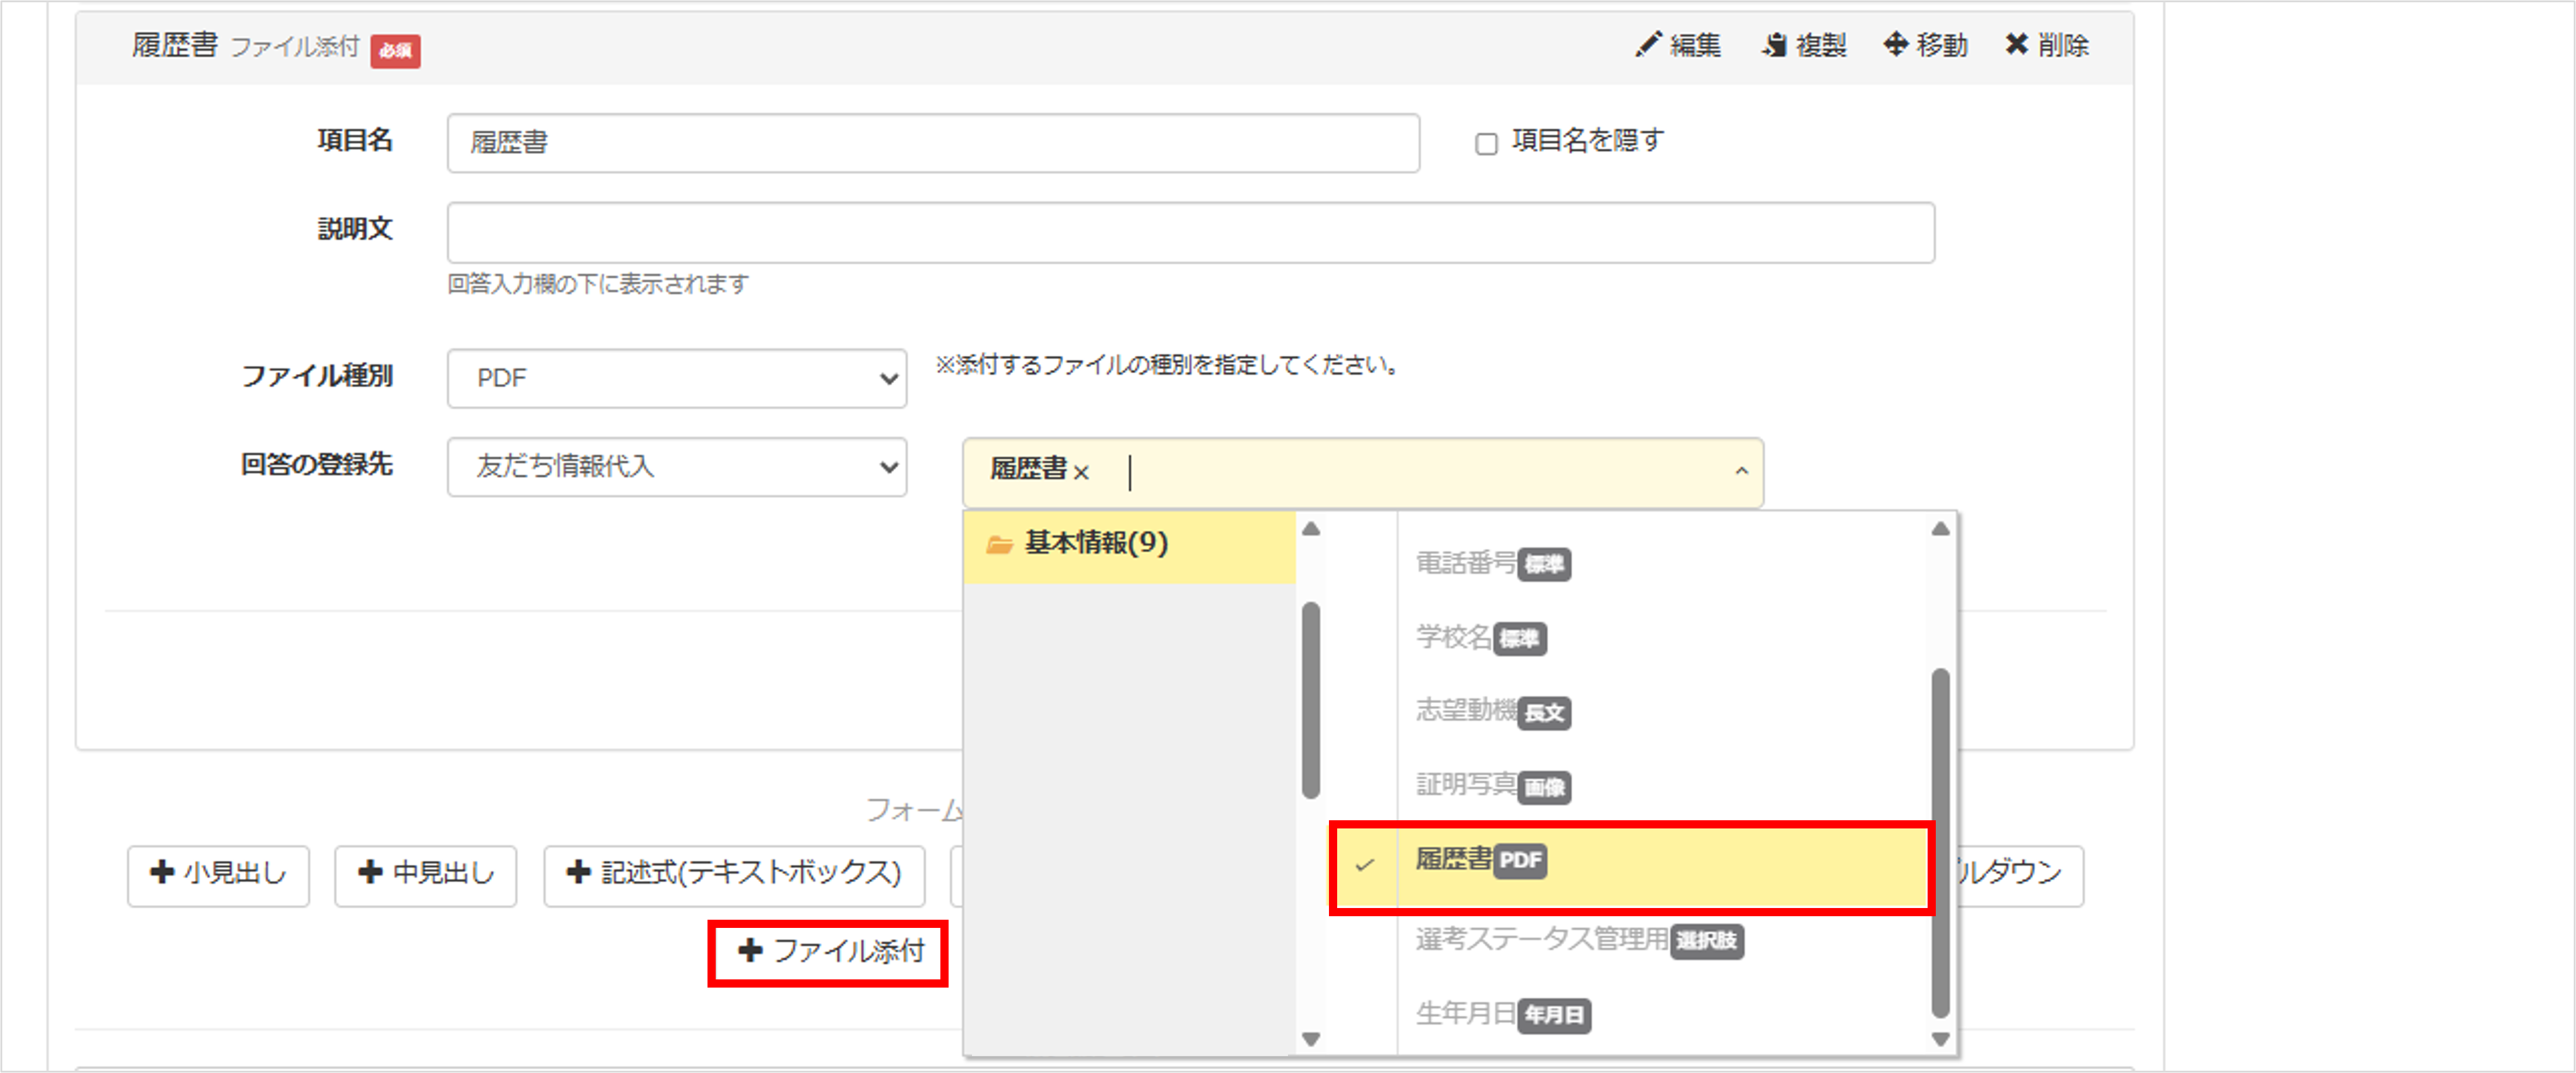Image resolution: width=2576 pixels, height=1073 pixels.
Task: Click the plus icon on 記述式(テキストボックス)
Action: [579, 872]
